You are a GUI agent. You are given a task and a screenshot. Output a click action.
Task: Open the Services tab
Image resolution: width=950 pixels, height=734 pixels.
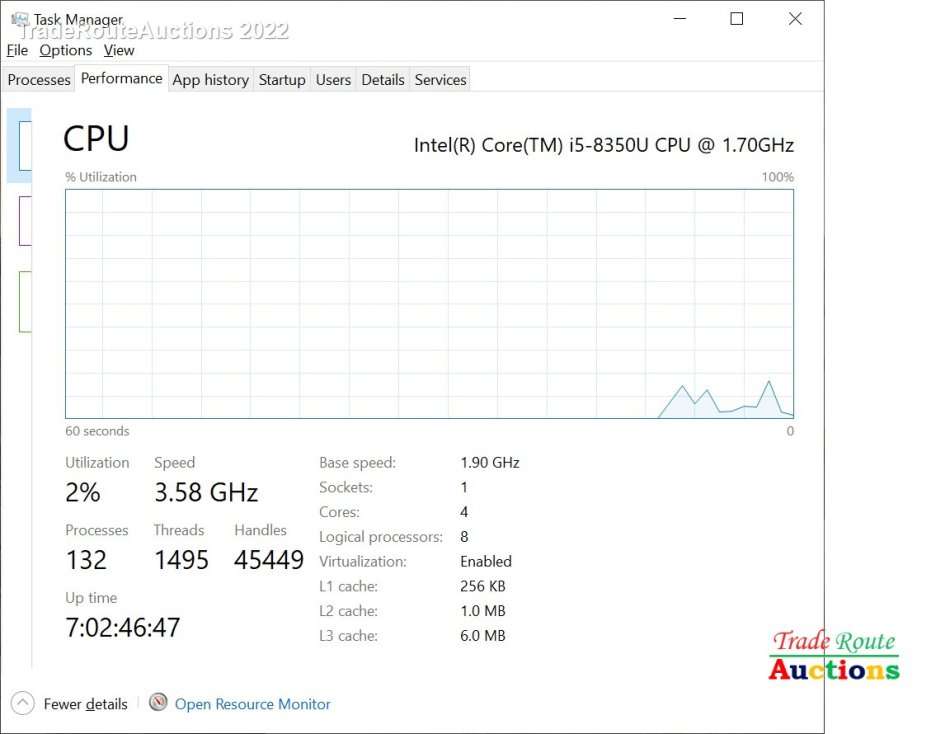point(440,80)
